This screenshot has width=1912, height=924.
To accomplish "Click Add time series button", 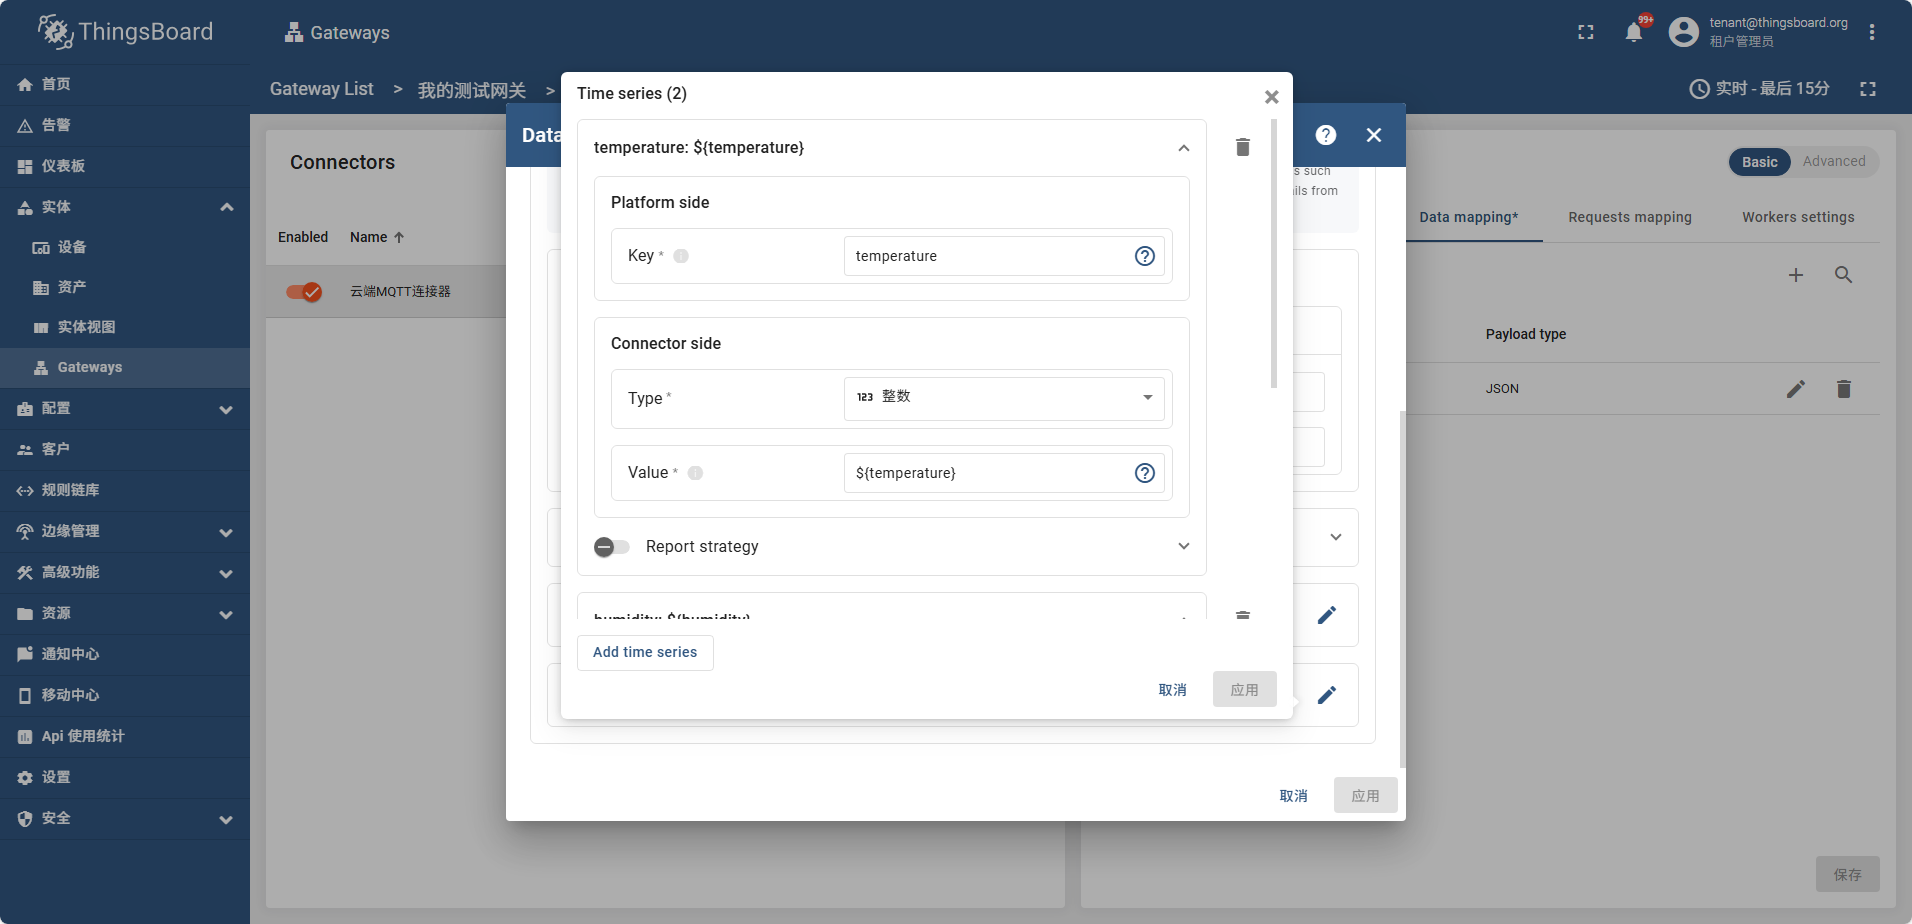I will (x=645, y=652).
